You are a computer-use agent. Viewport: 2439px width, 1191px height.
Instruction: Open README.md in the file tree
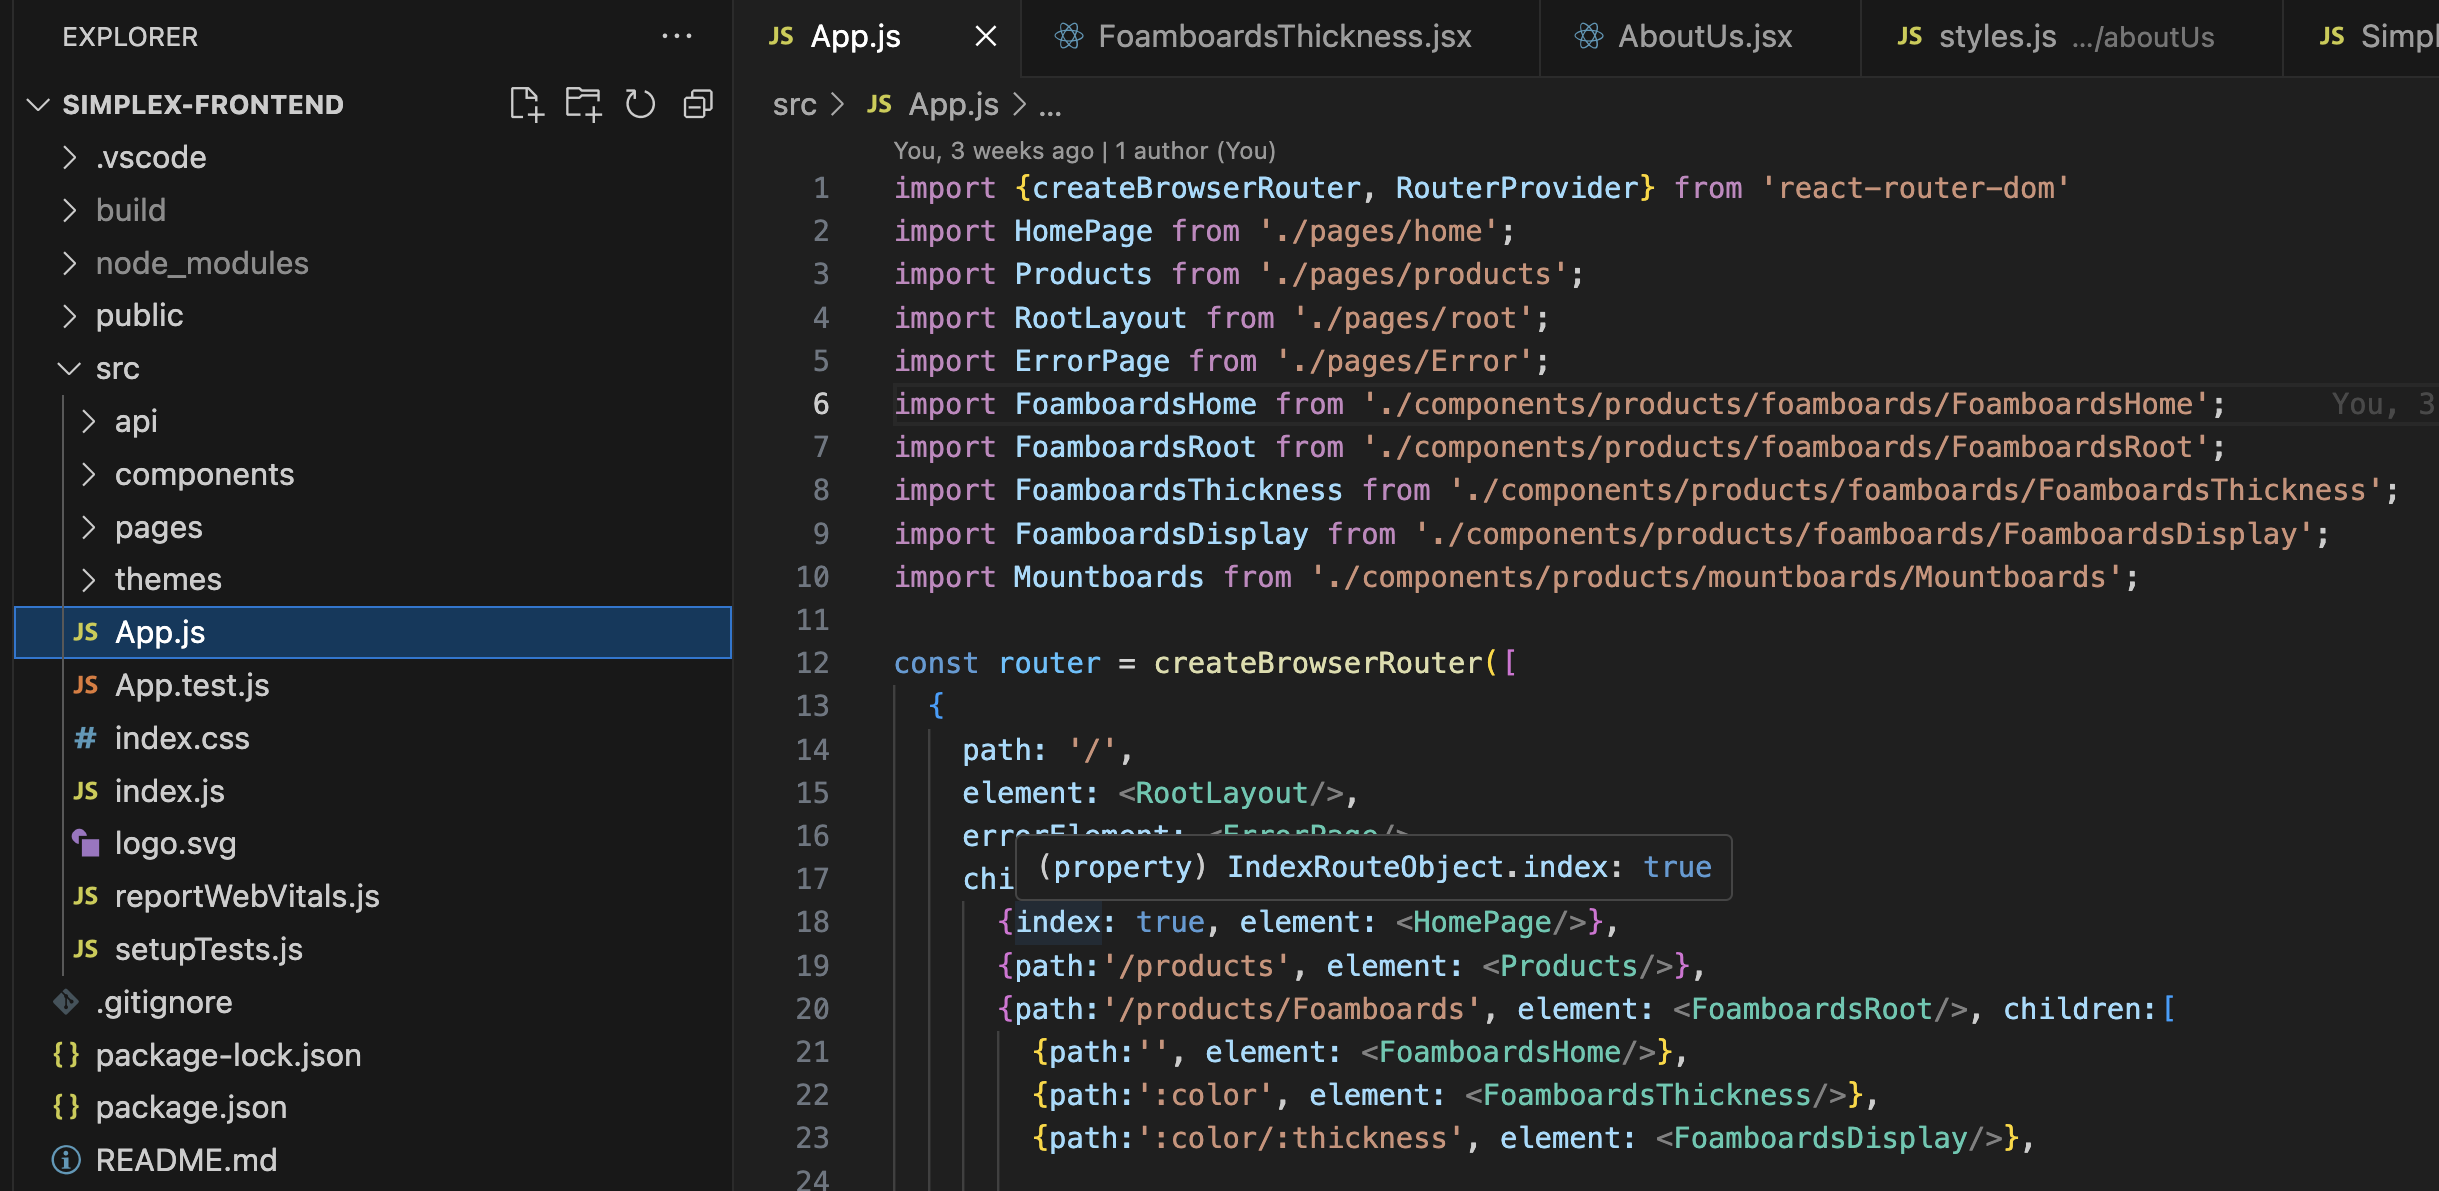point(373,1160)
